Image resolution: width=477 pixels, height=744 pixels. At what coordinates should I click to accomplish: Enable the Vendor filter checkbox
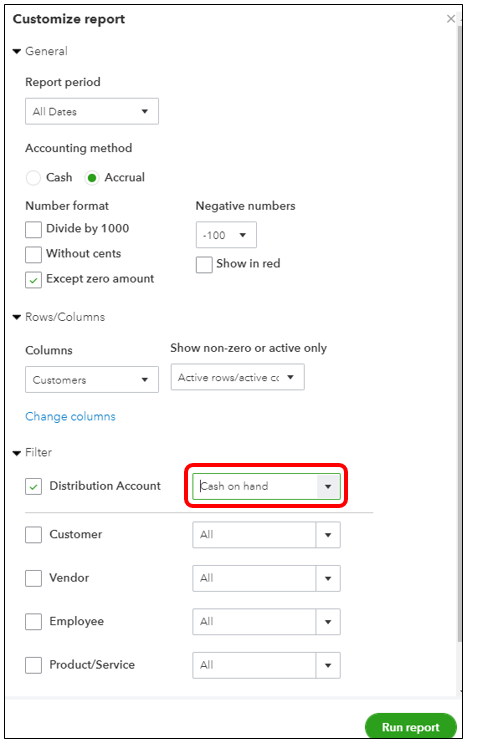point(33,578)
